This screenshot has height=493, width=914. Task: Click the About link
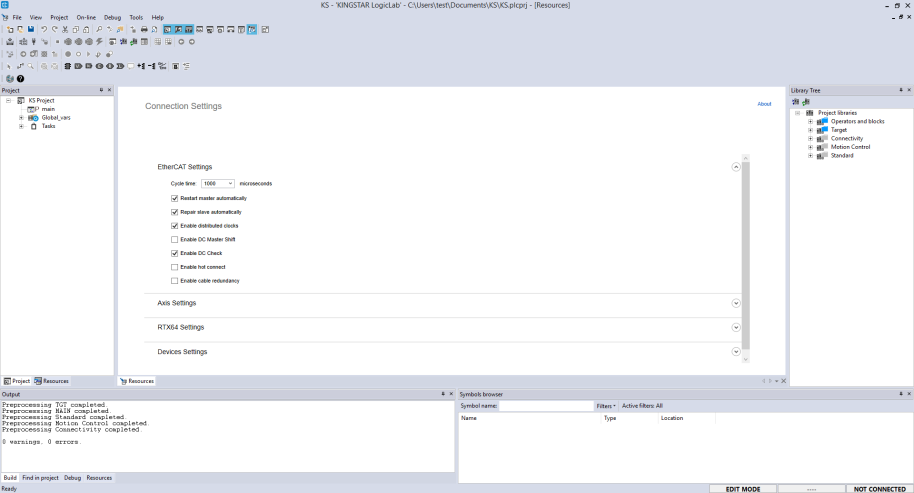(x=764, y=104)
